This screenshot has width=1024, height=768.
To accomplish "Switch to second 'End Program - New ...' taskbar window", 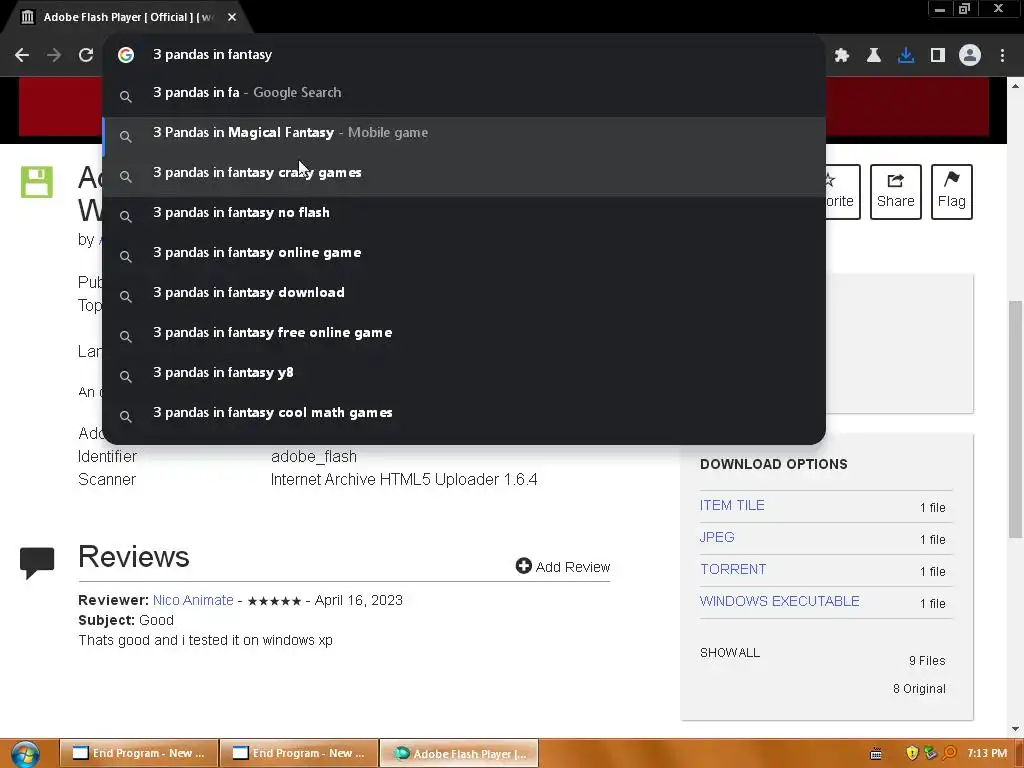I will click(x=299, y=753).
